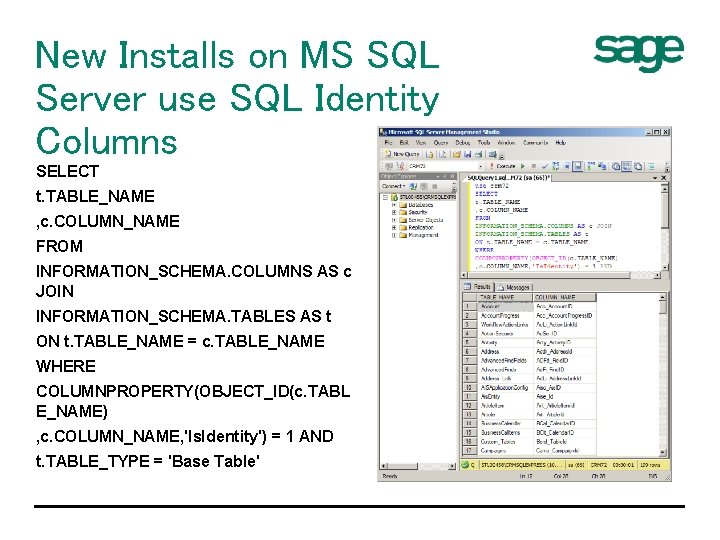Expand the Security folder
The image size is (720, 540).
[394, 213]
